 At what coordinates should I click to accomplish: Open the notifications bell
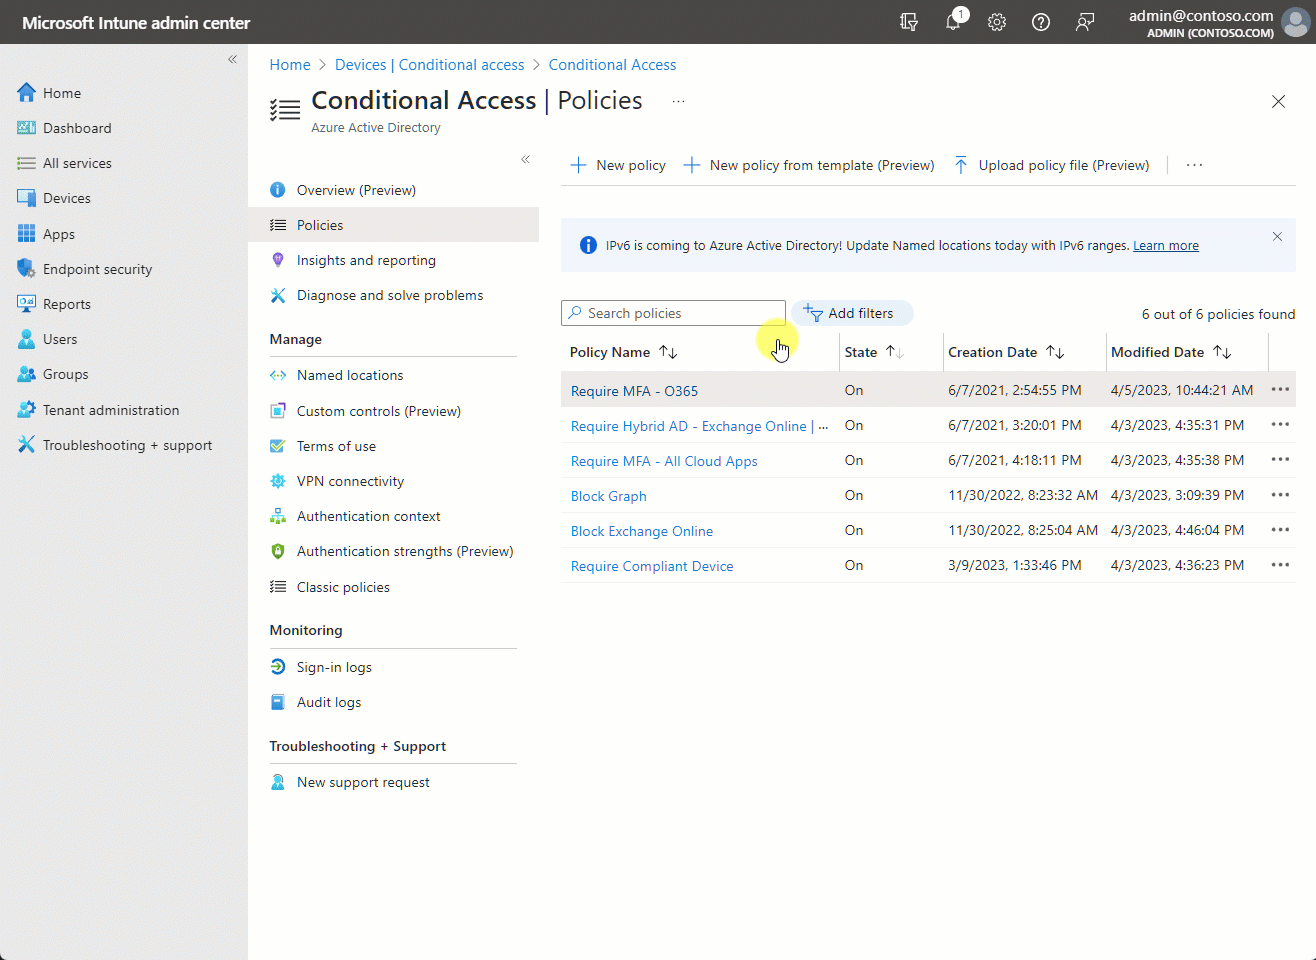coord(952,22)
